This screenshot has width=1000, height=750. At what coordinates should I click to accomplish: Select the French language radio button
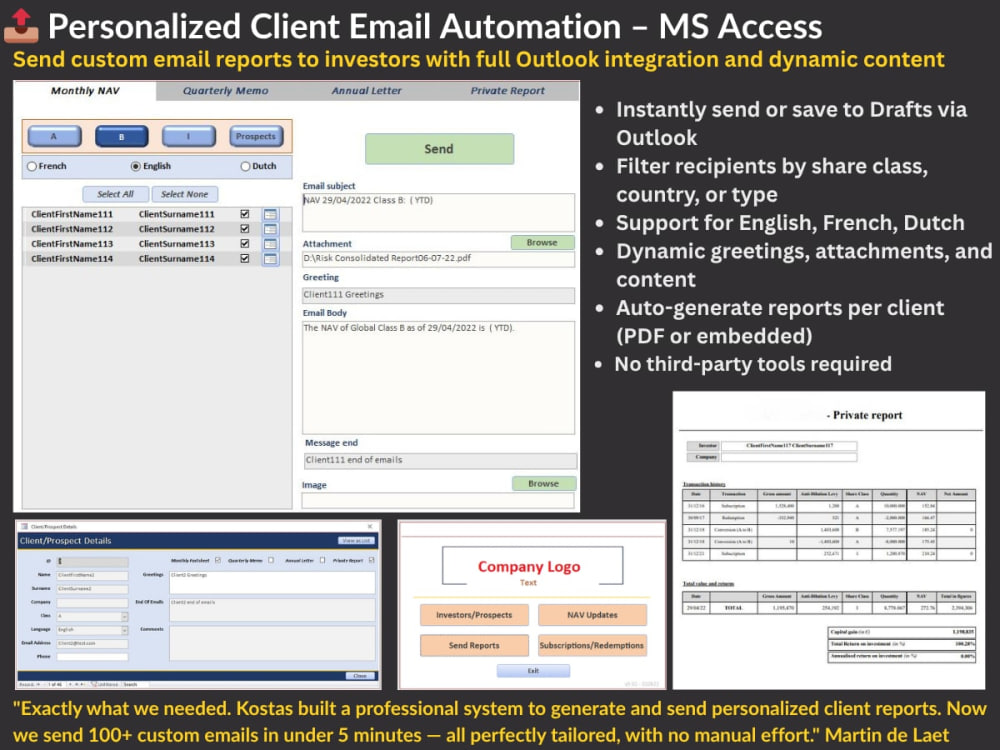pos(32,166)
